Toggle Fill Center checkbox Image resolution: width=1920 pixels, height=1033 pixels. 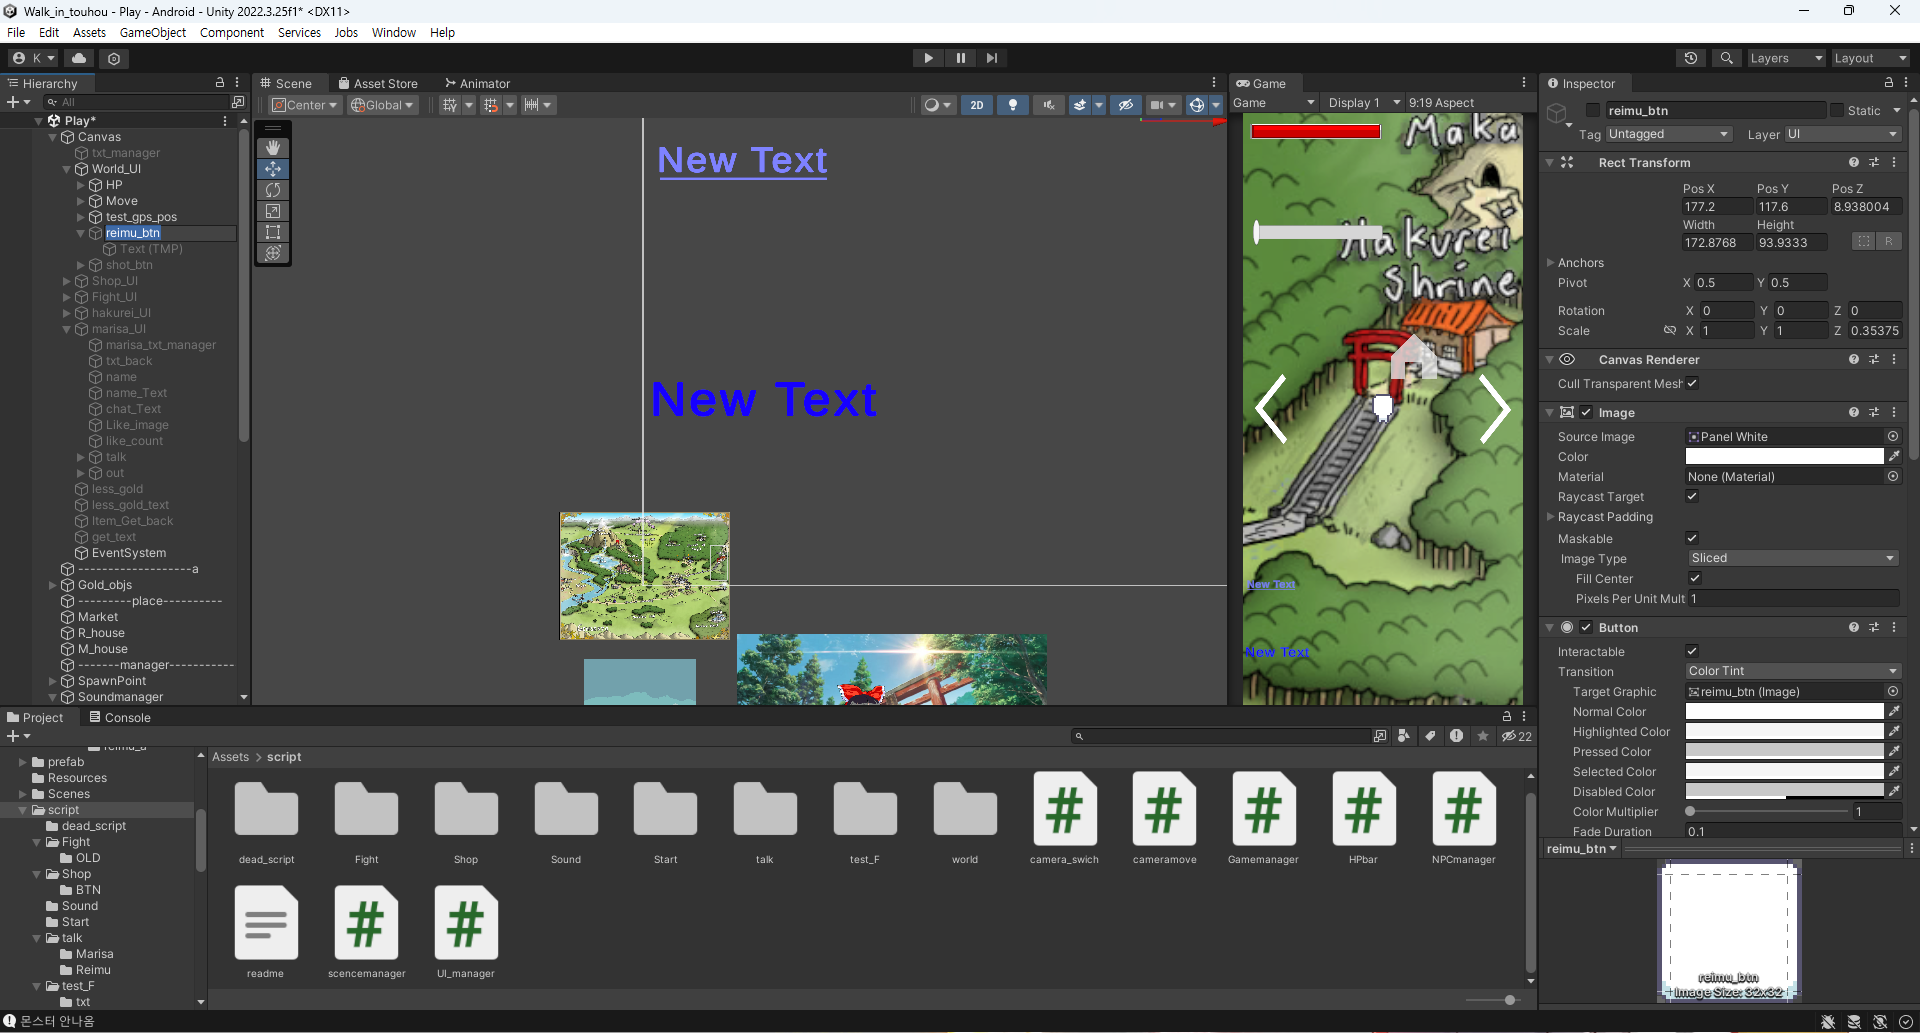(1695, 578)
